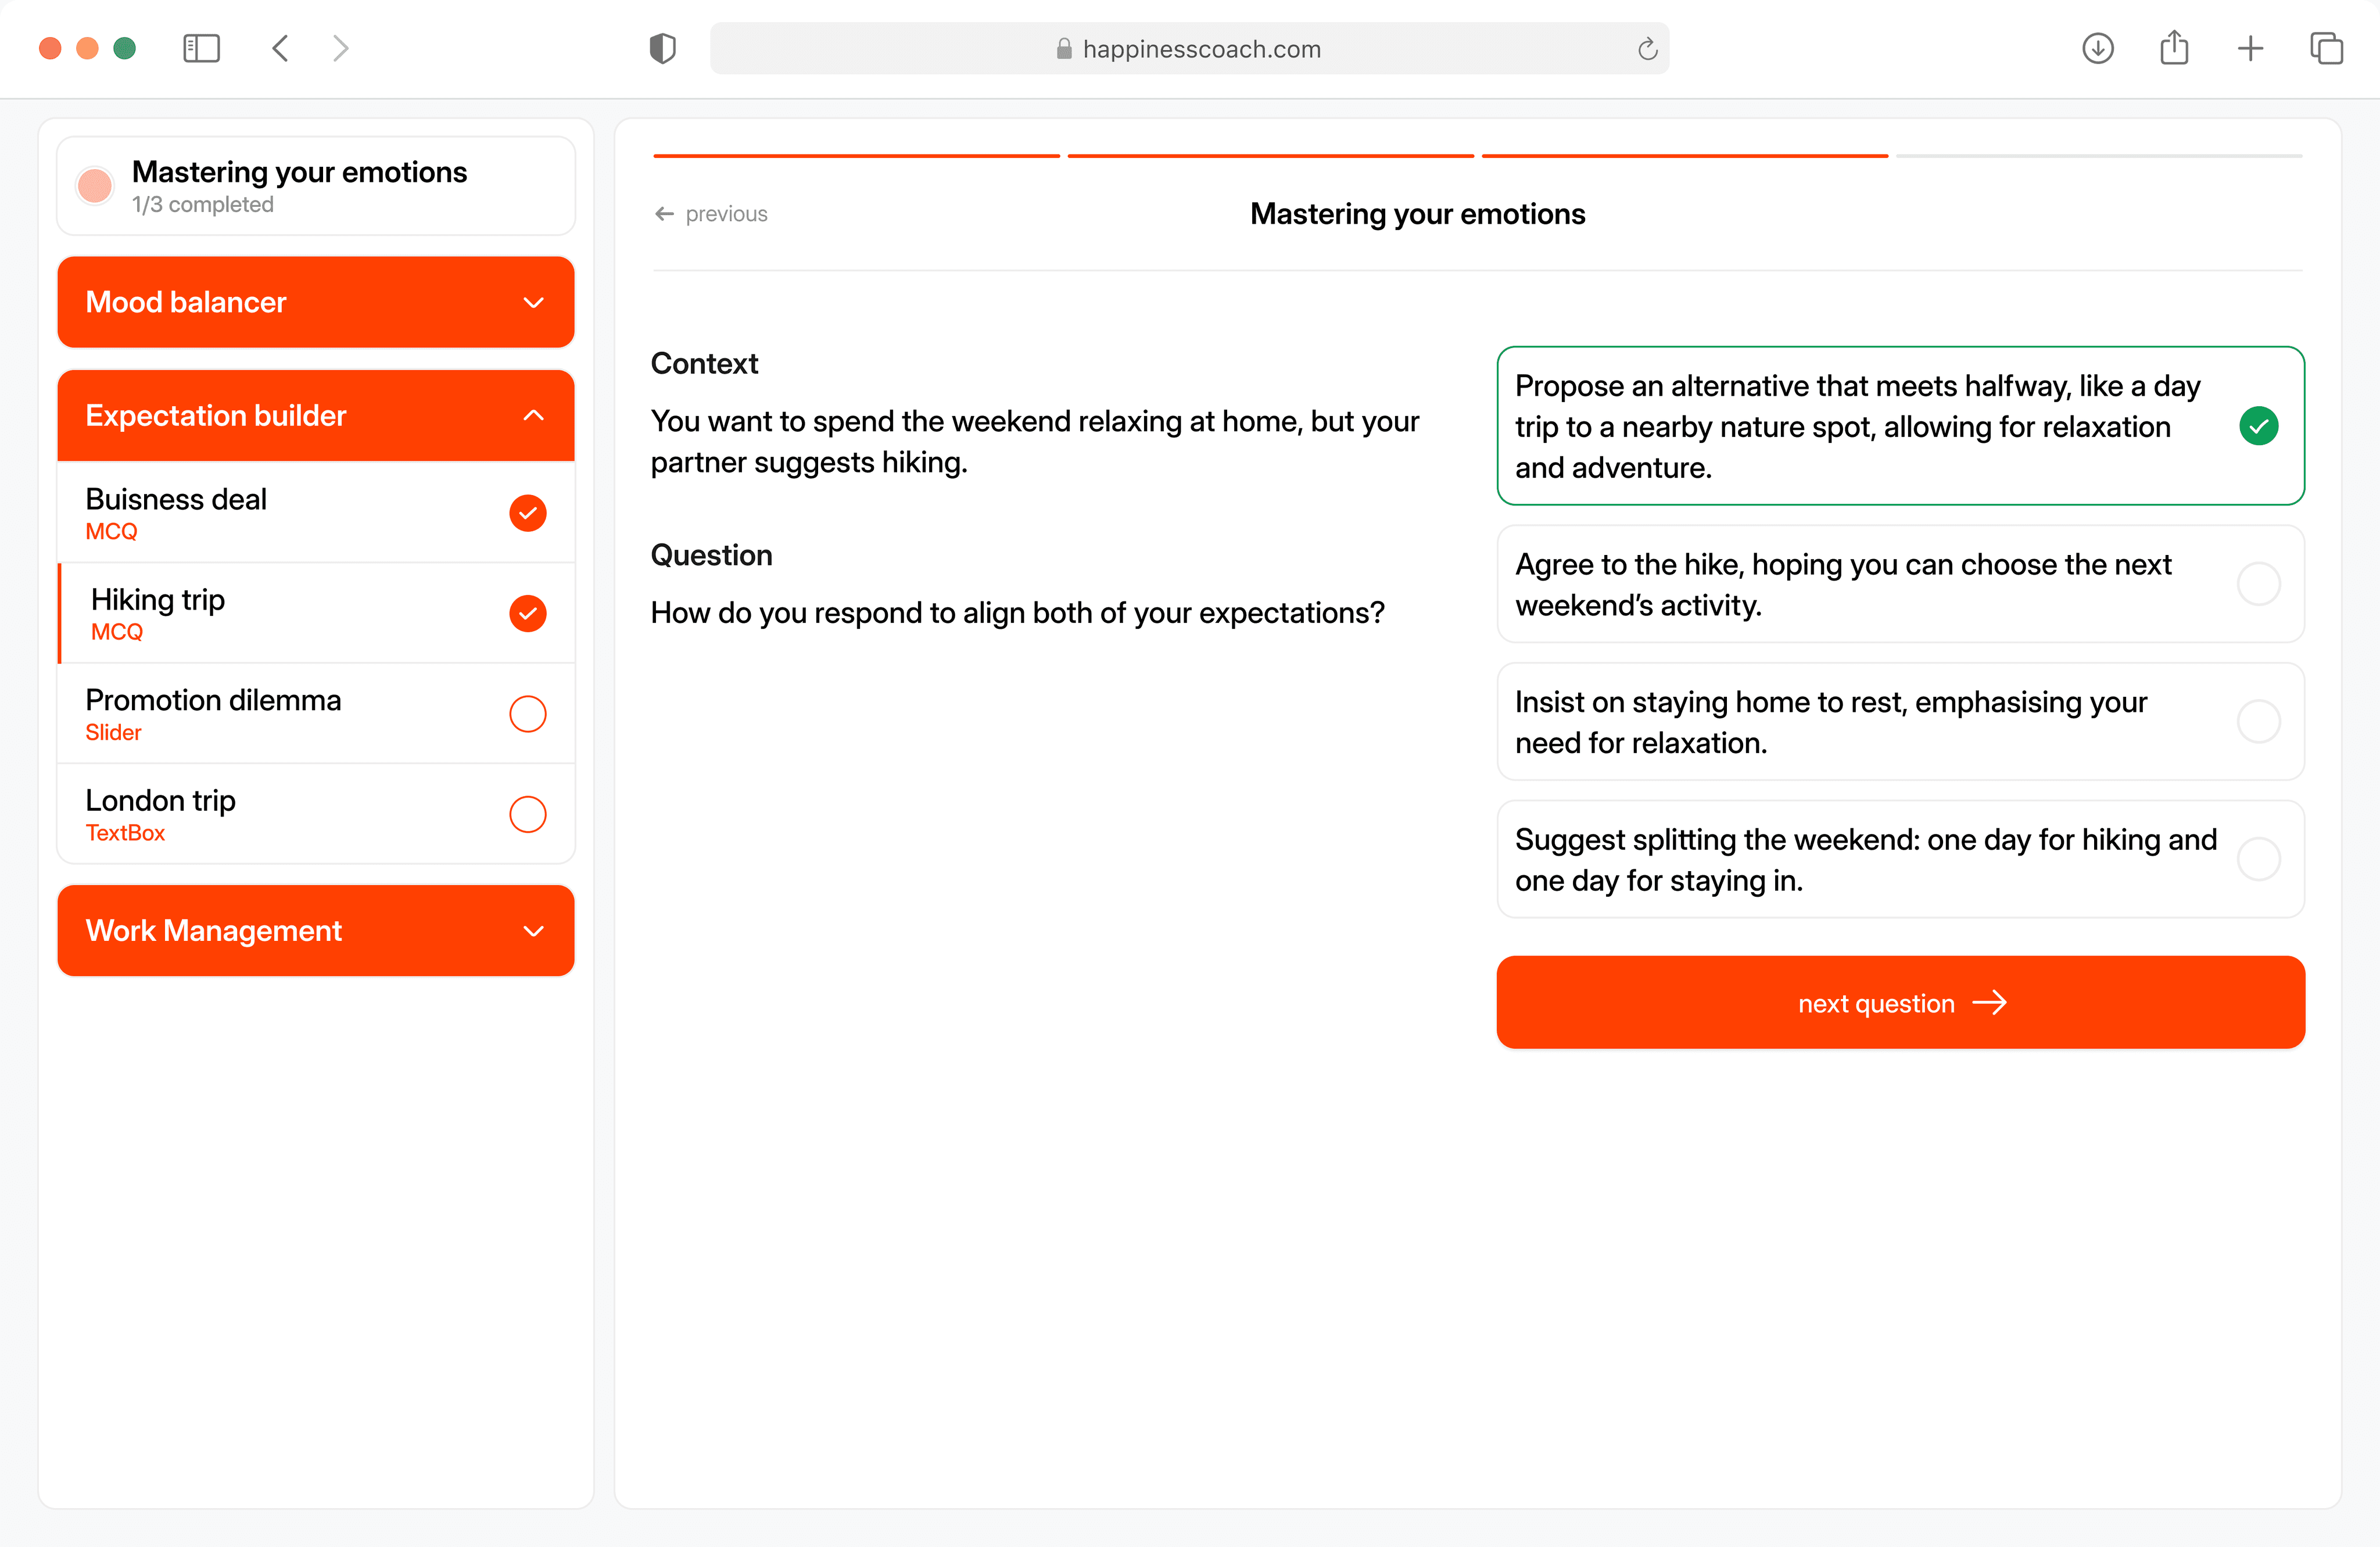Select 'Agree to the hike' answer option
The image size is (2380, 1547).
tap(1899, 584)
